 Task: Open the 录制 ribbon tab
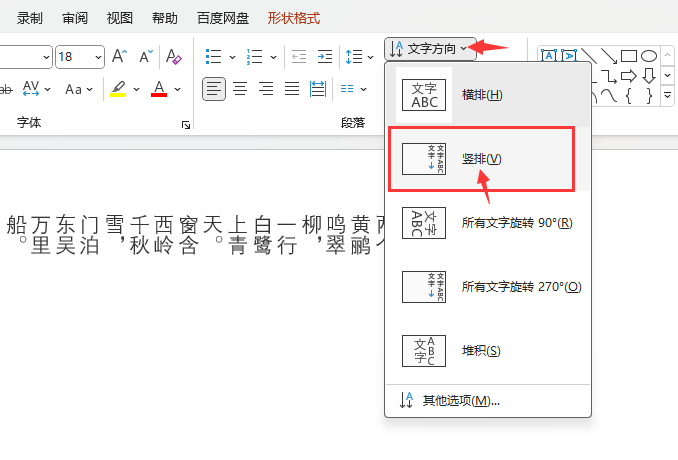pos(29,18)
